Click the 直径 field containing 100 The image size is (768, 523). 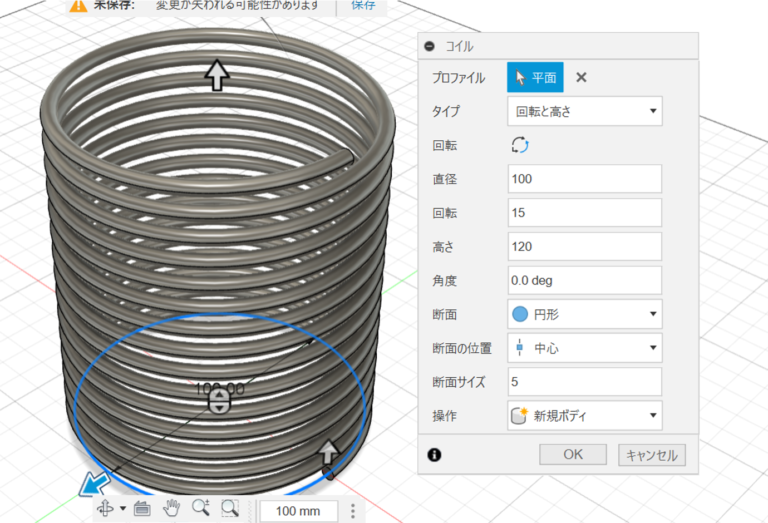[x=585, y=179]
